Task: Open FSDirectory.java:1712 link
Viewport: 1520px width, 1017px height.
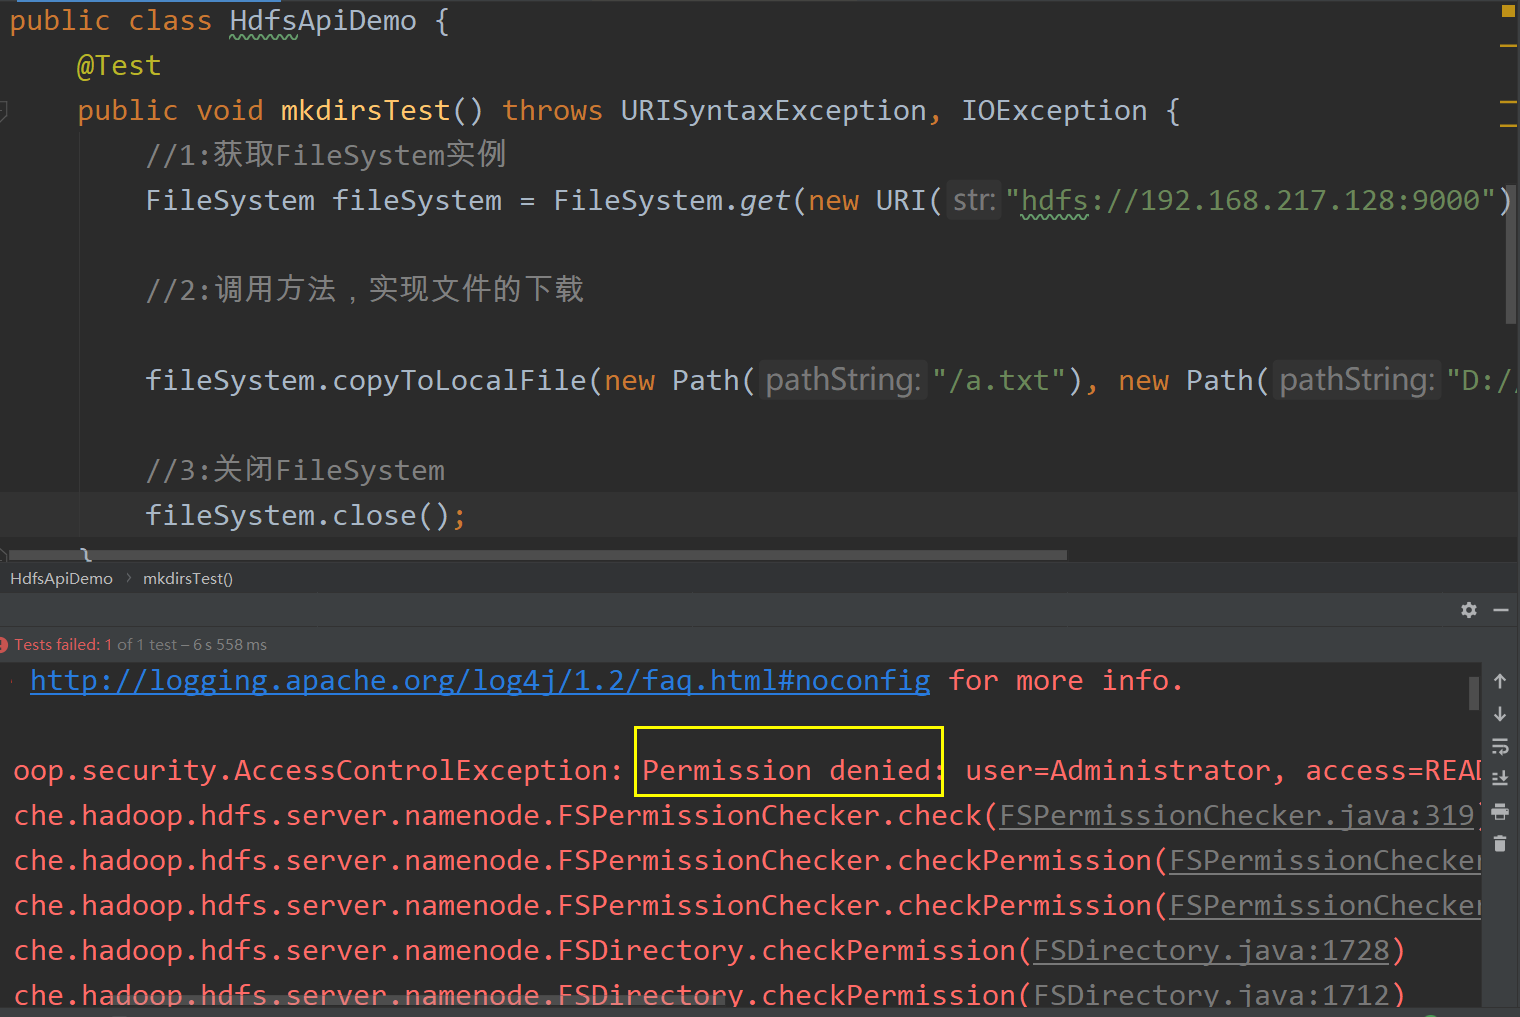Action: point(1211,996)
